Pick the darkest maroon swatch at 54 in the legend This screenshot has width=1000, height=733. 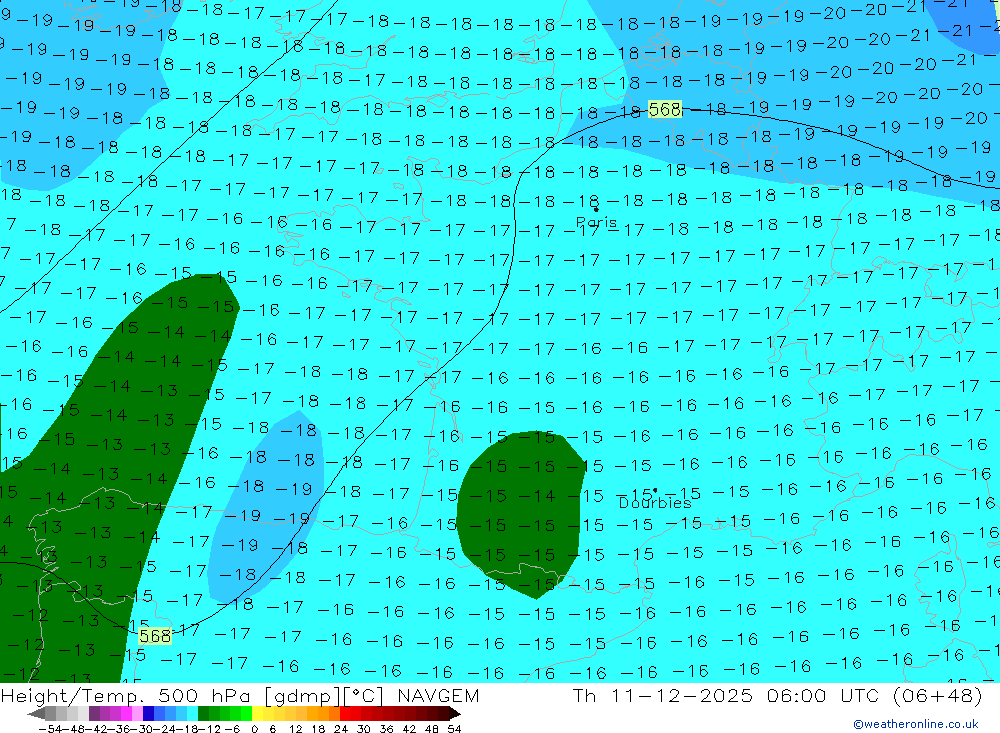[x=443, y=714]
